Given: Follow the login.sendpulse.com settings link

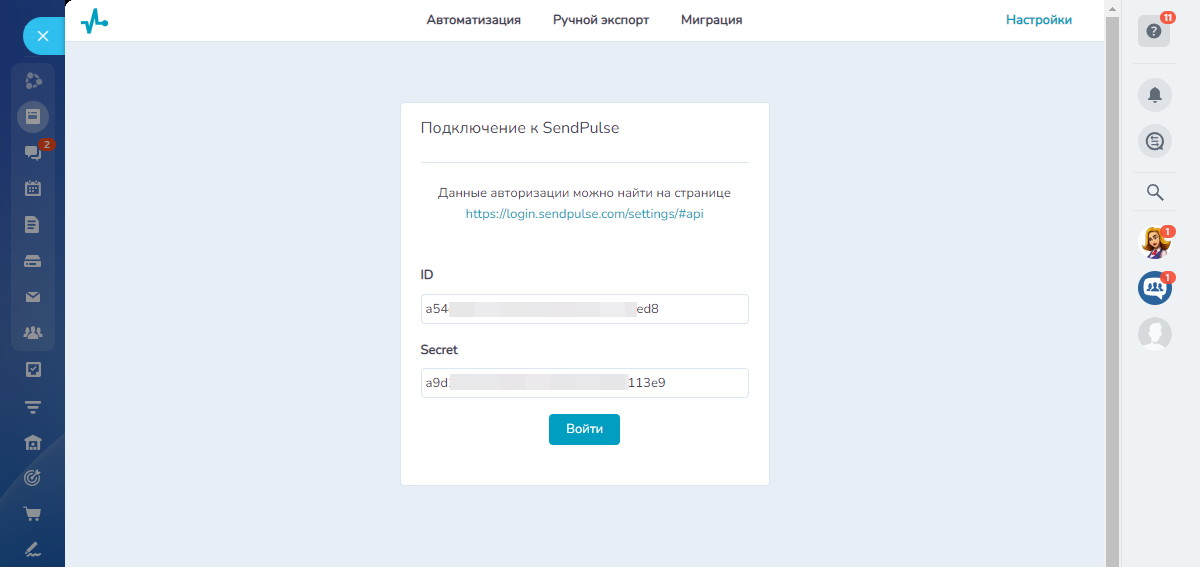Looking at the screenshot, I should click(584, 214).
